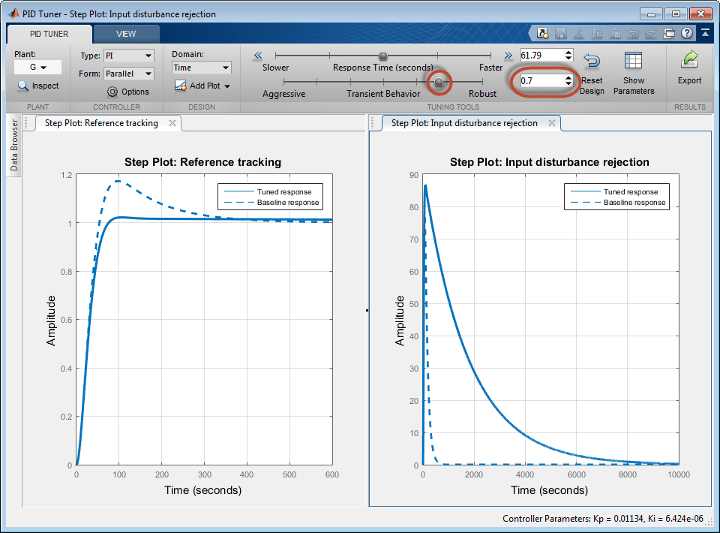Screen dimensions: 720x533
Task: Click the Paste icon in quick access toolbar
Action: (615, 33)
